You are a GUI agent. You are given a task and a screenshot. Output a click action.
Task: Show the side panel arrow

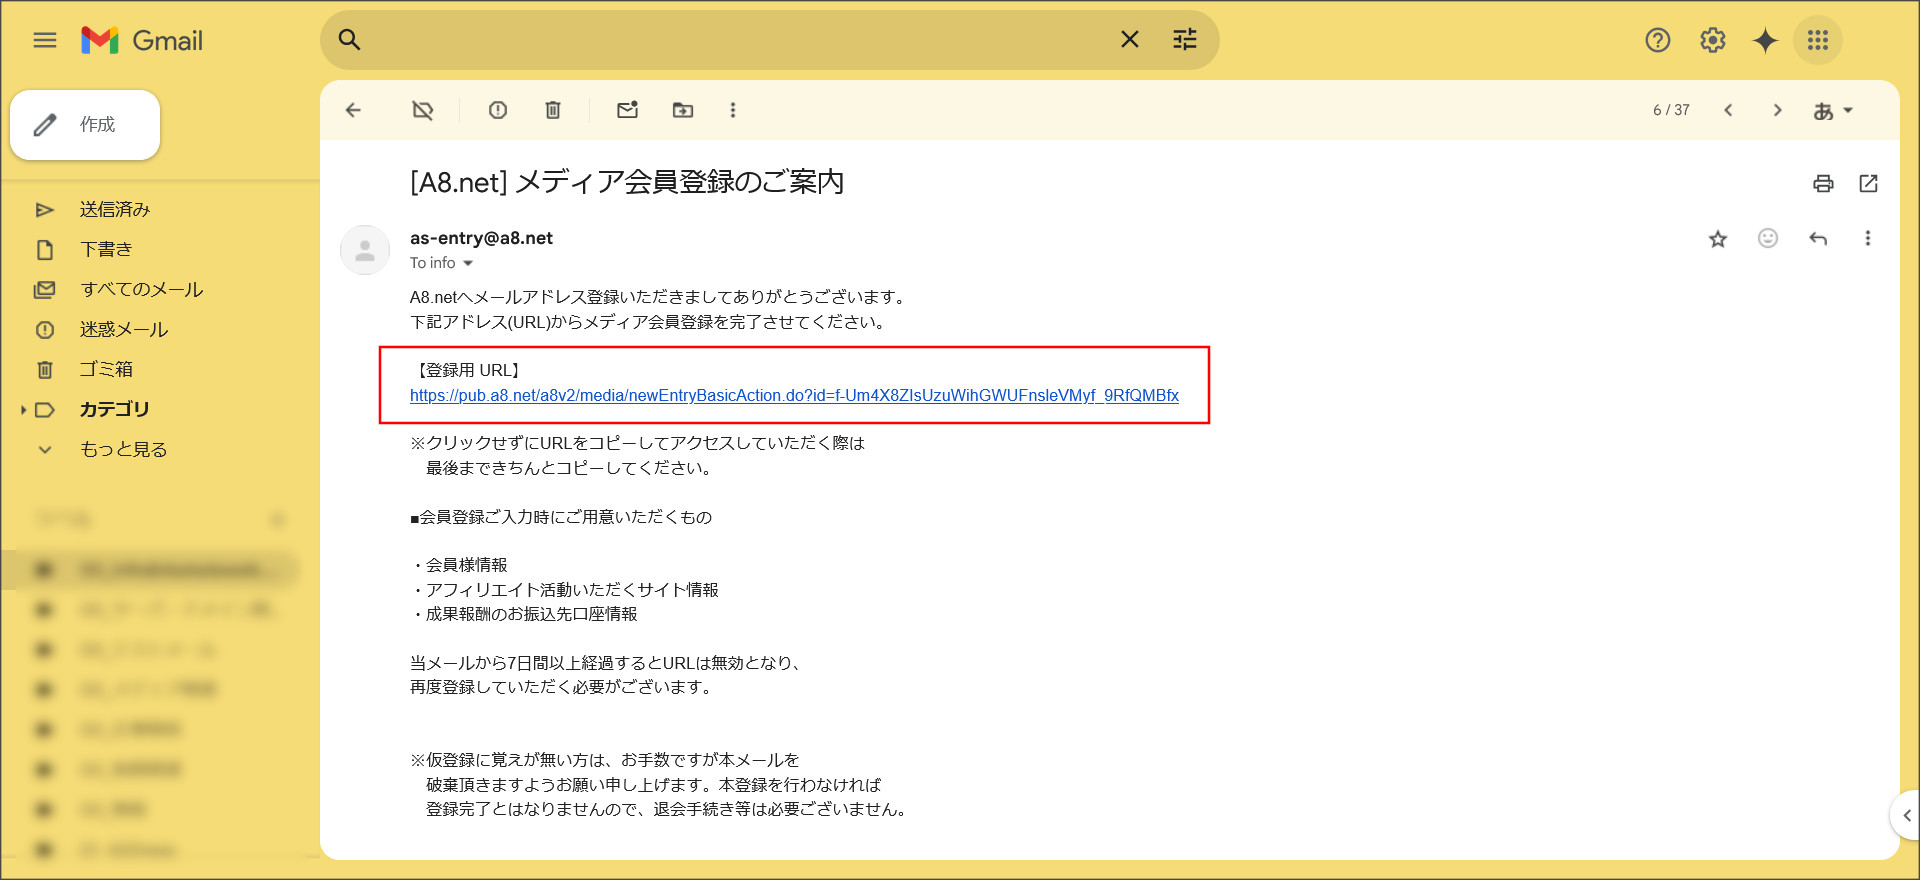coord(1906,816)
